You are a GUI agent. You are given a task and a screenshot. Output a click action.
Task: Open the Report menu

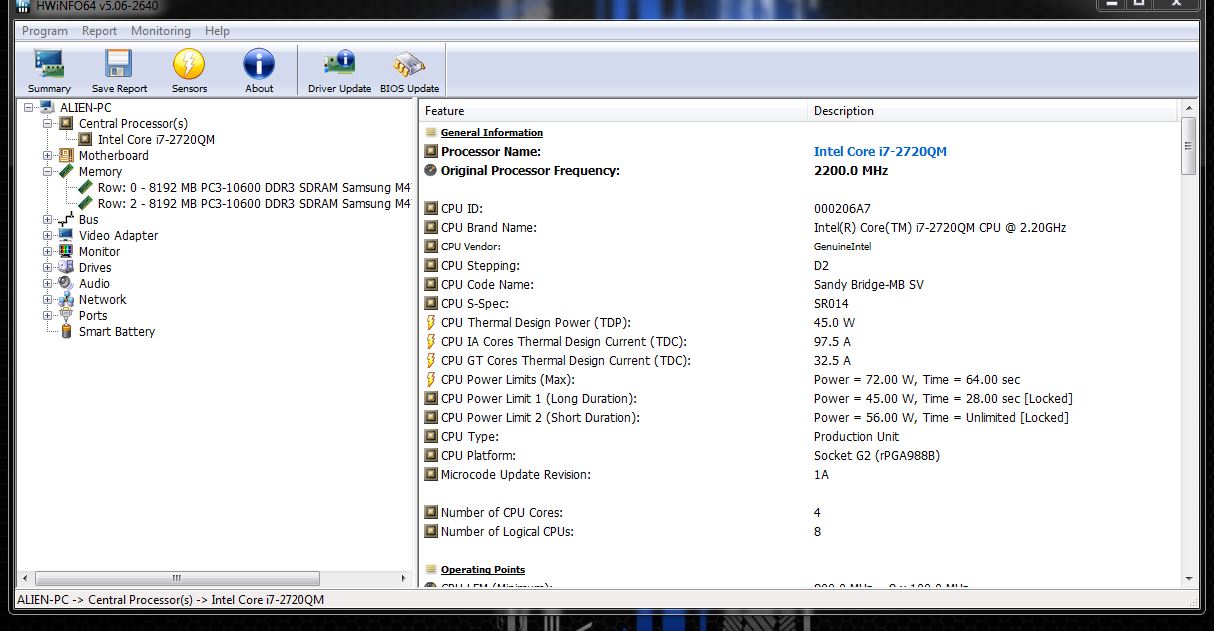tap(99, 31)
